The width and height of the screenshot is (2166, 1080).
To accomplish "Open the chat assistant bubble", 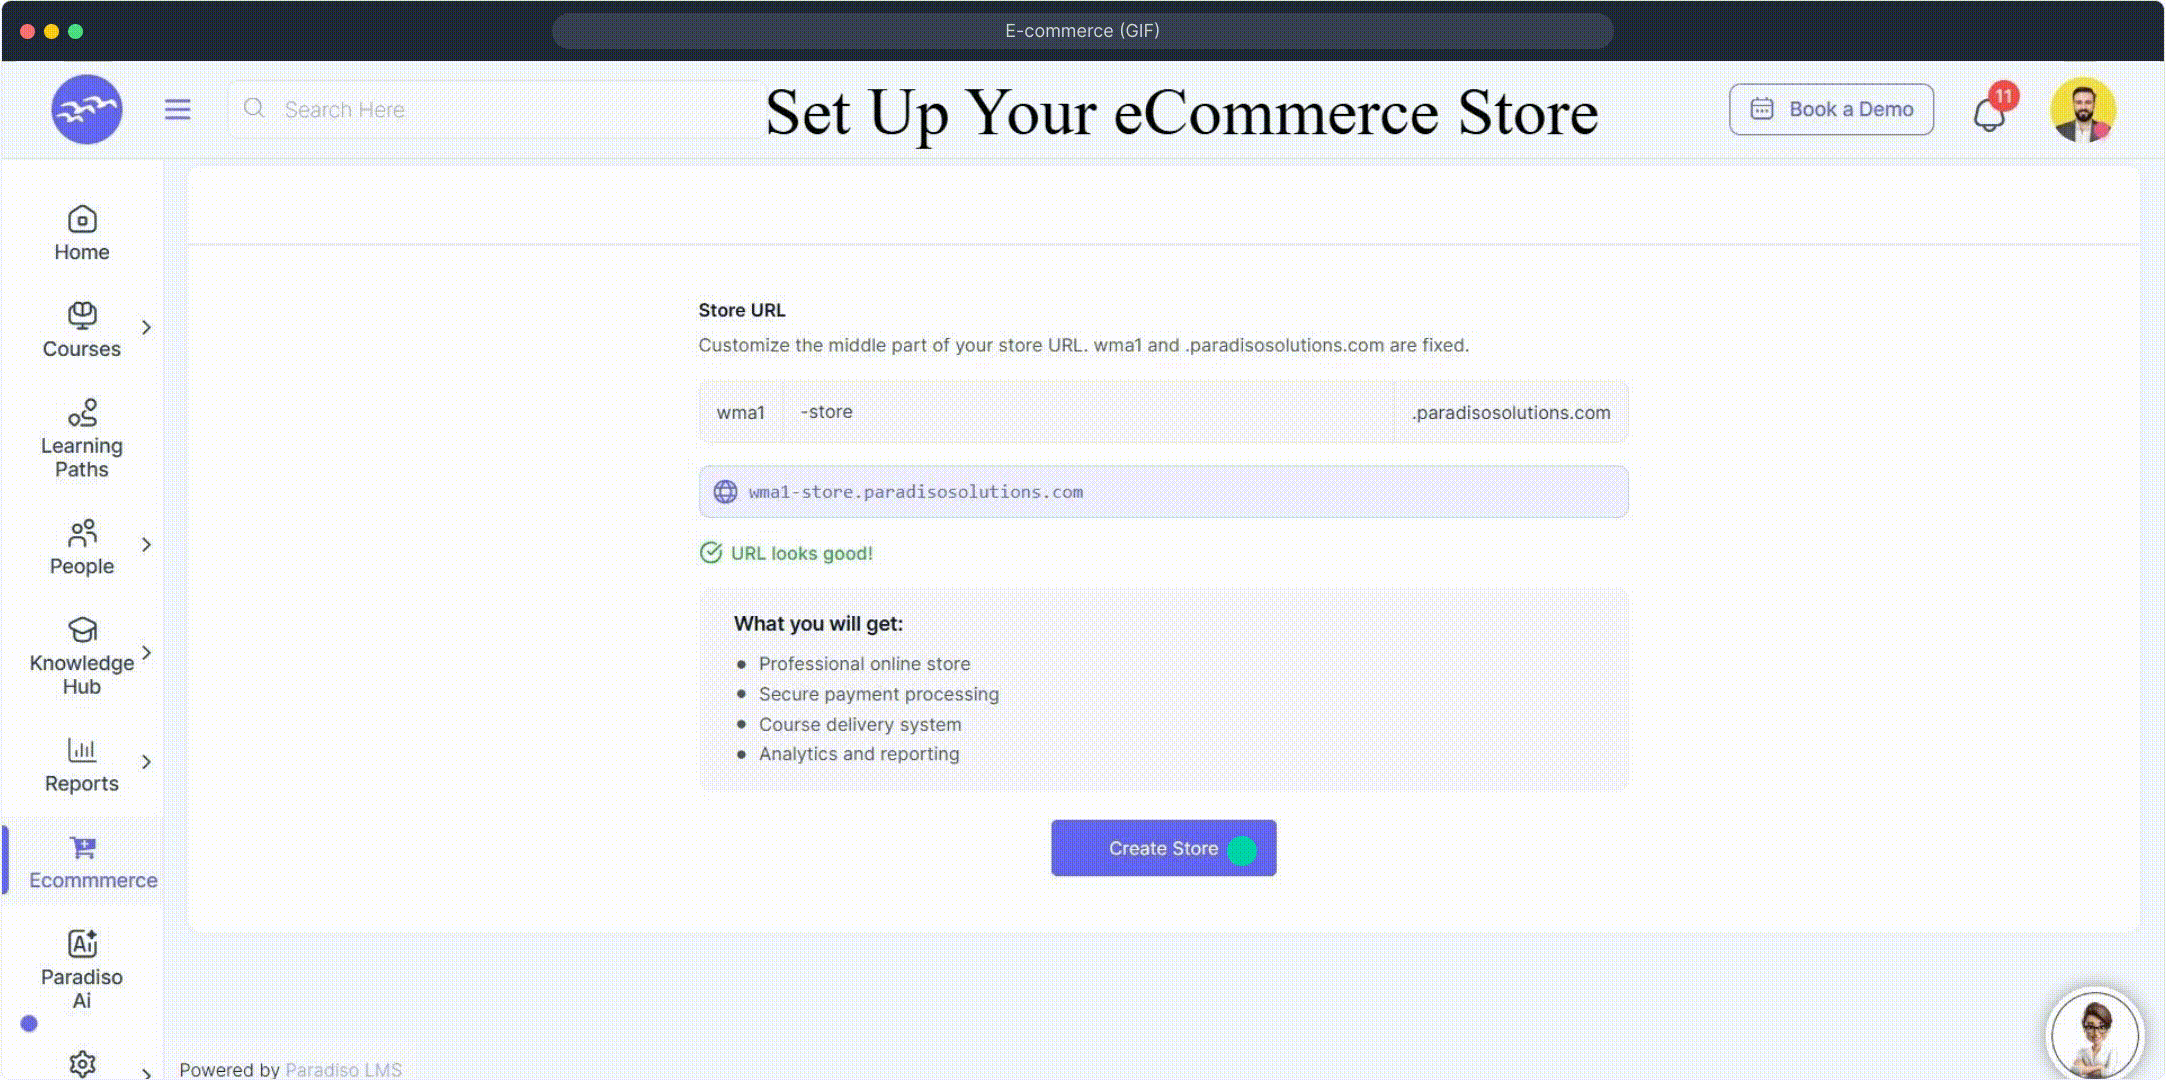I will coord(2093,1033).
